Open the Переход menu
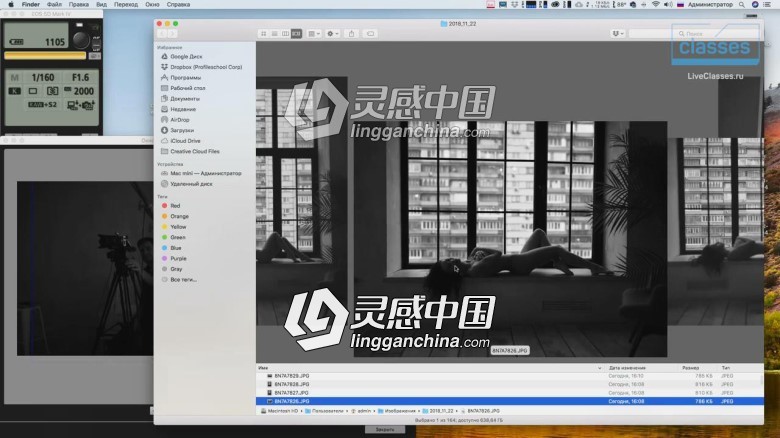Viewport: 780px width, 438px height. click(x=127, y=4)
